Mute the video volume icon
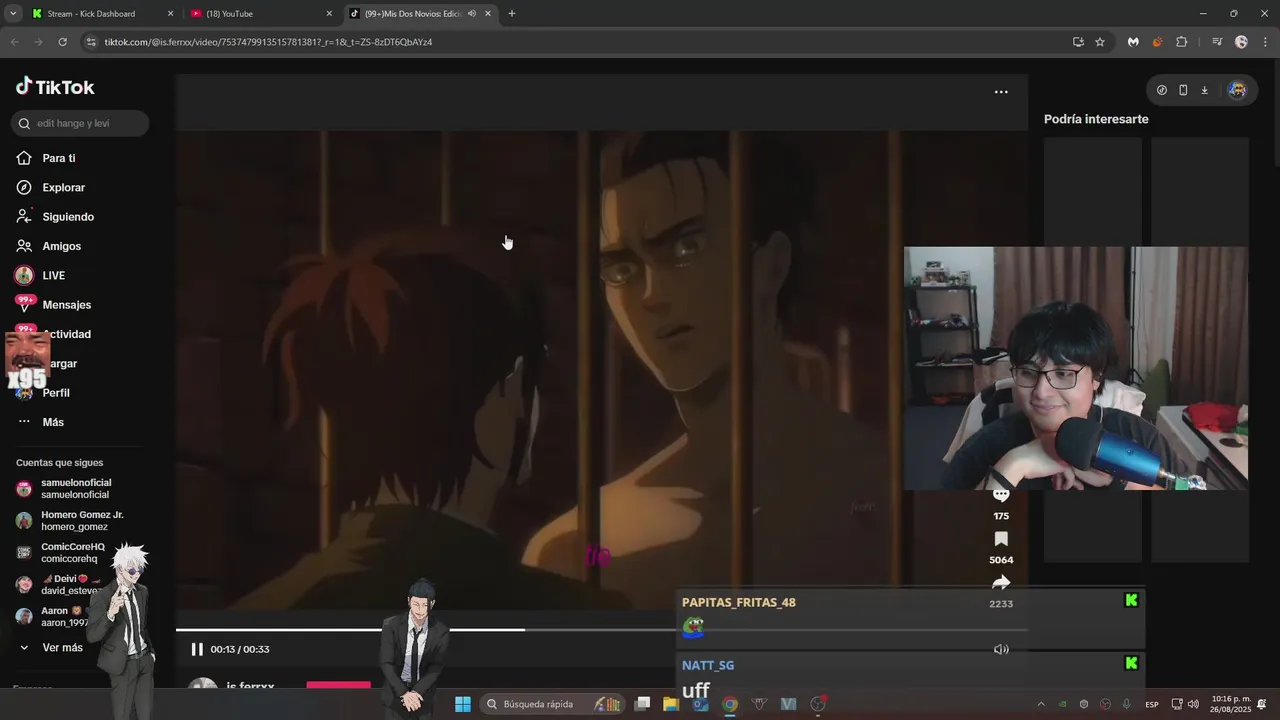Viewport: 1280px width, 720px height. coord(1001,650)
